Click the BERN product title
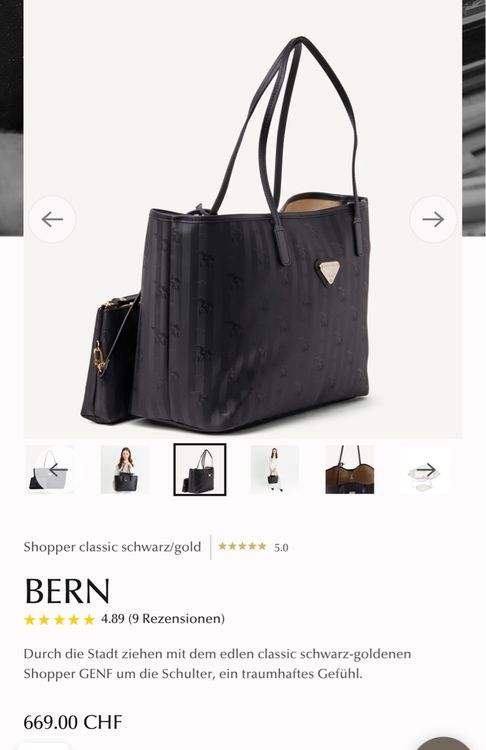The width and height of the screenshot is (486, 750). click(67, 591)
